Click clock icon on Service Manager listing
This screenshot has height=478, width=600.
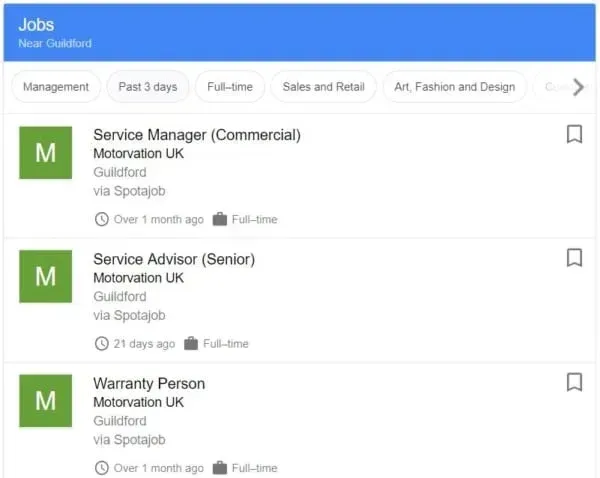click(101, 219)
